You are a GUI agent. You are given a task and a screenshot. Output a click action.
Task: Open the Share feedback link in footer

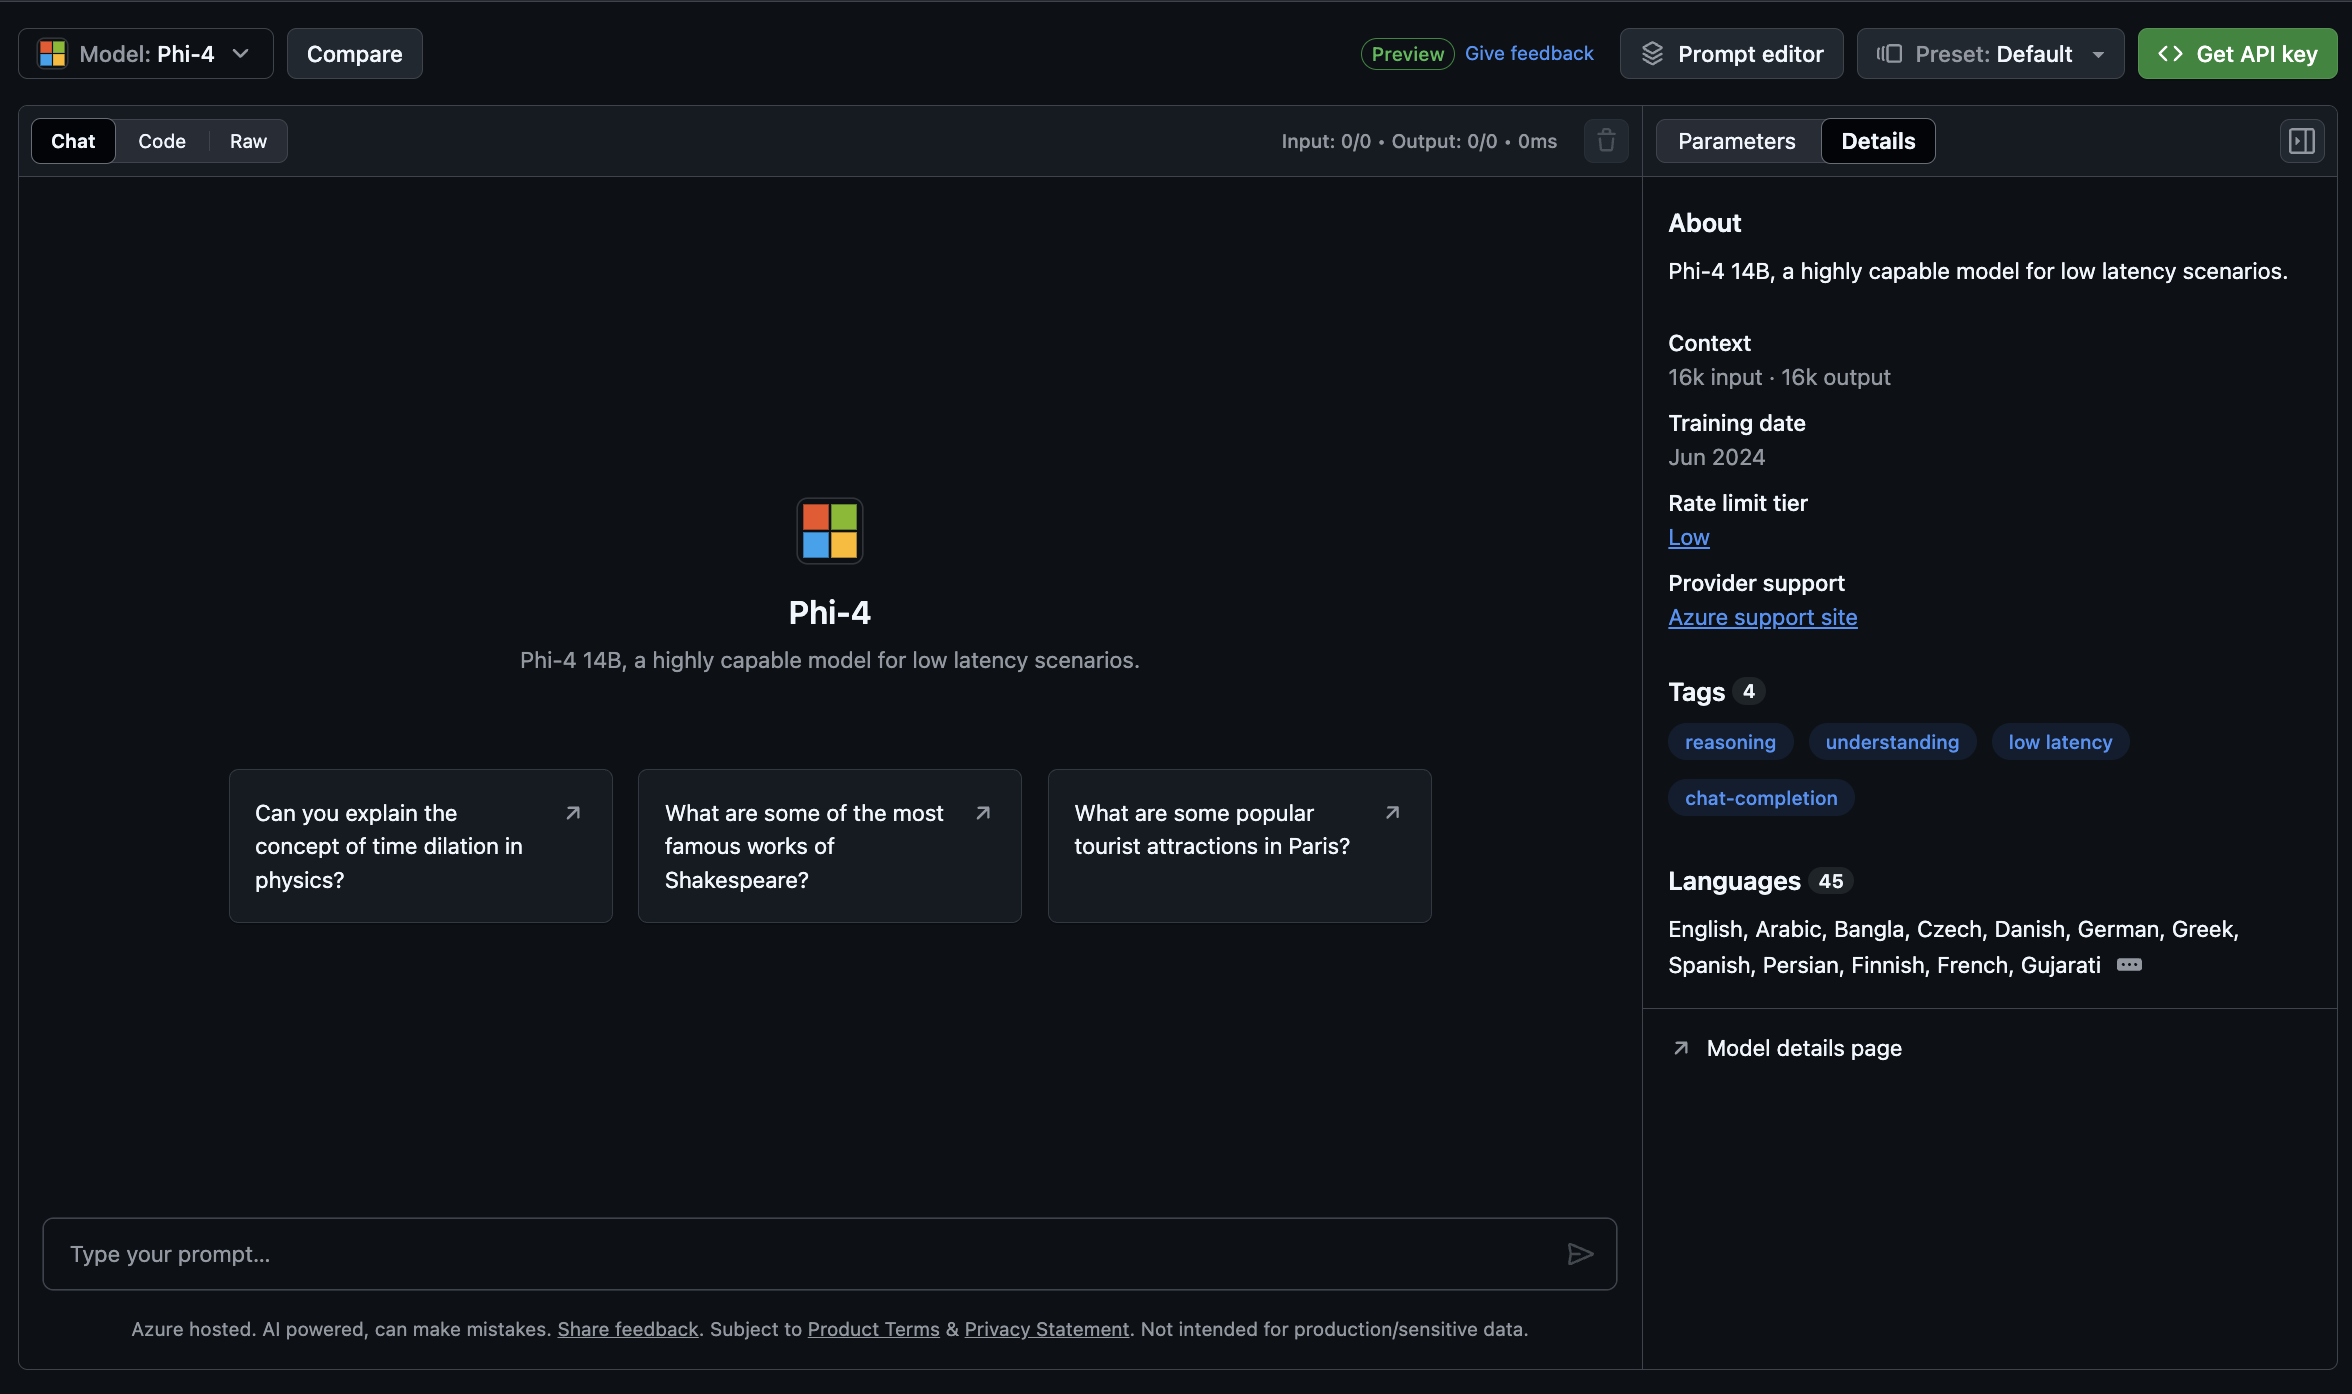click(627, 1329)
